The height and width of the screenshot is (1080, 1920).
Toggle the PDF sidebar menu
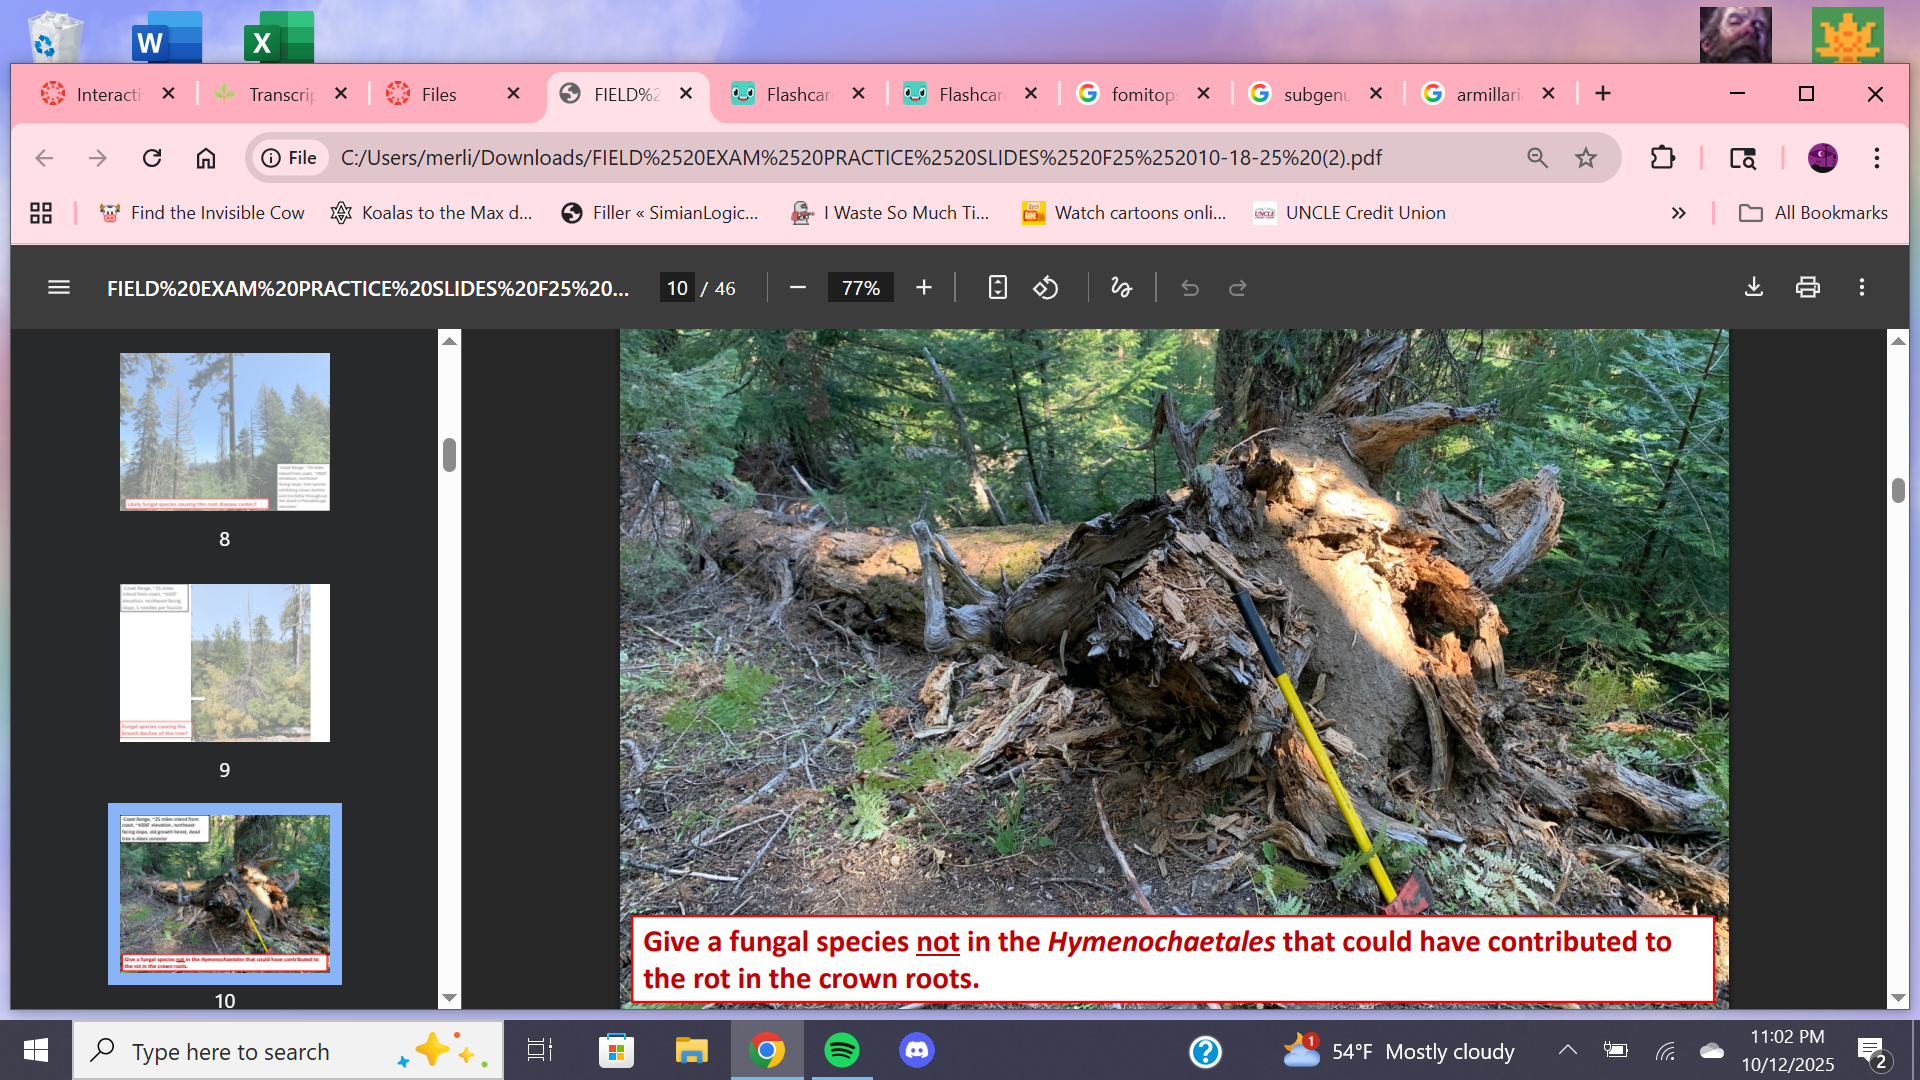(x=59, y=288)
